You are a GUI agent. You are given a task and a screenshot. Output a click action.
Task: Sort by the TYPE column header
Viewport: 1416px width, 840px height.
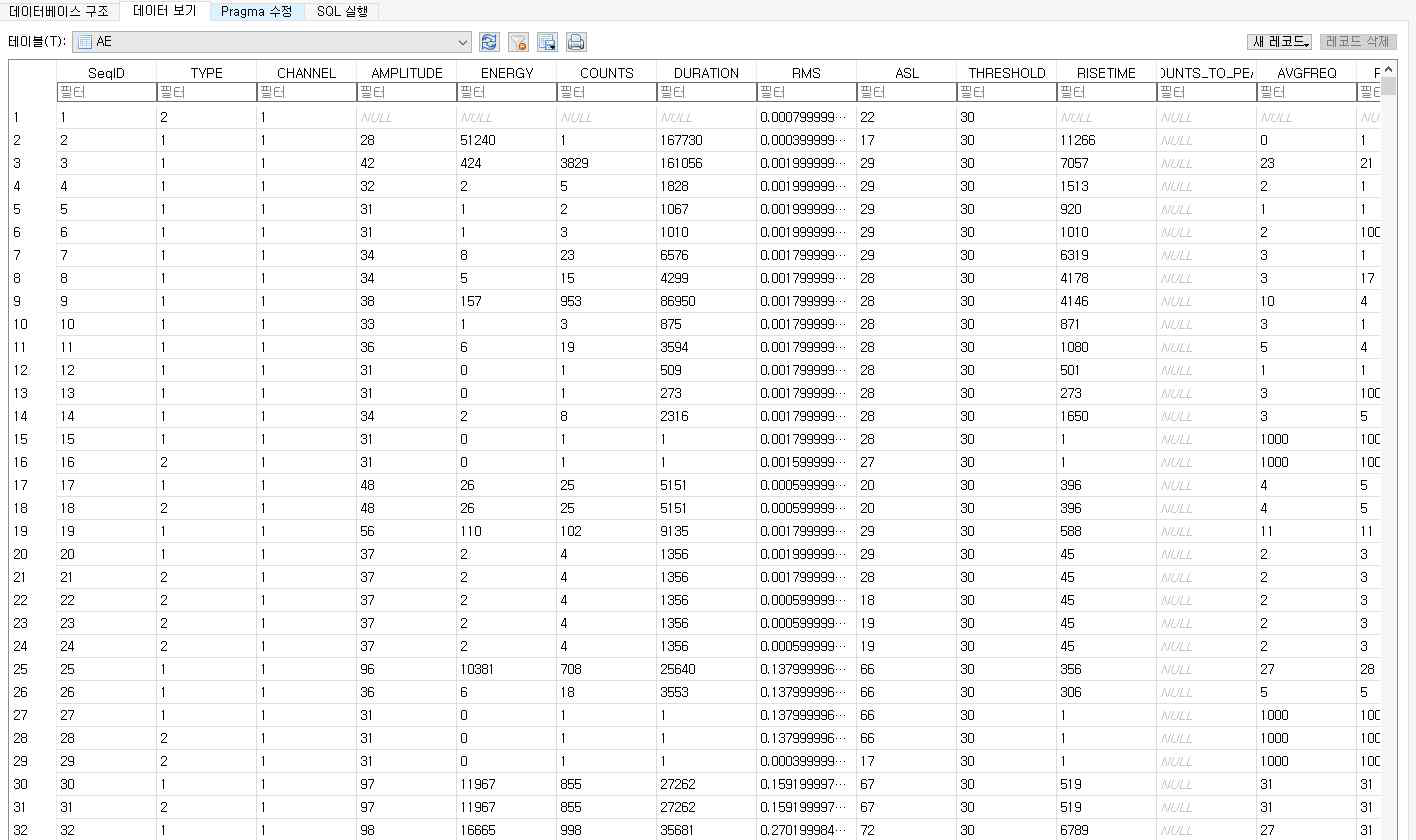(206, 73)
